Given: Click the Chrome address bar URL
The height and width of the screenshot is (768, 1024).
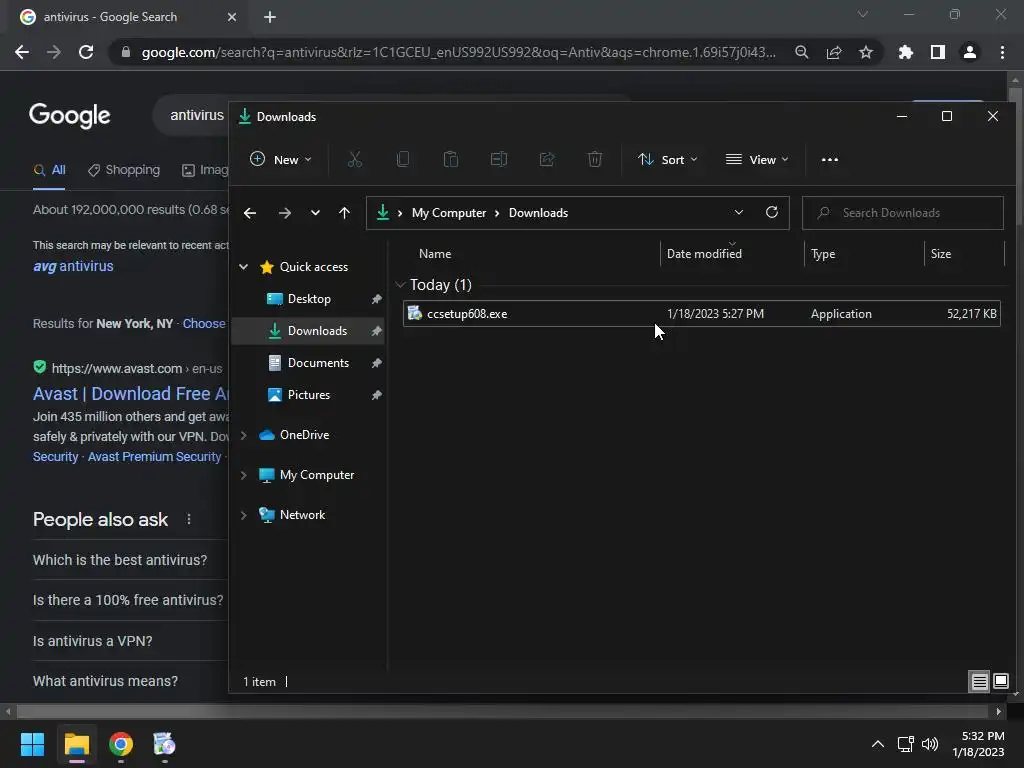Looking at the screenshot, I should pos(458,52).
